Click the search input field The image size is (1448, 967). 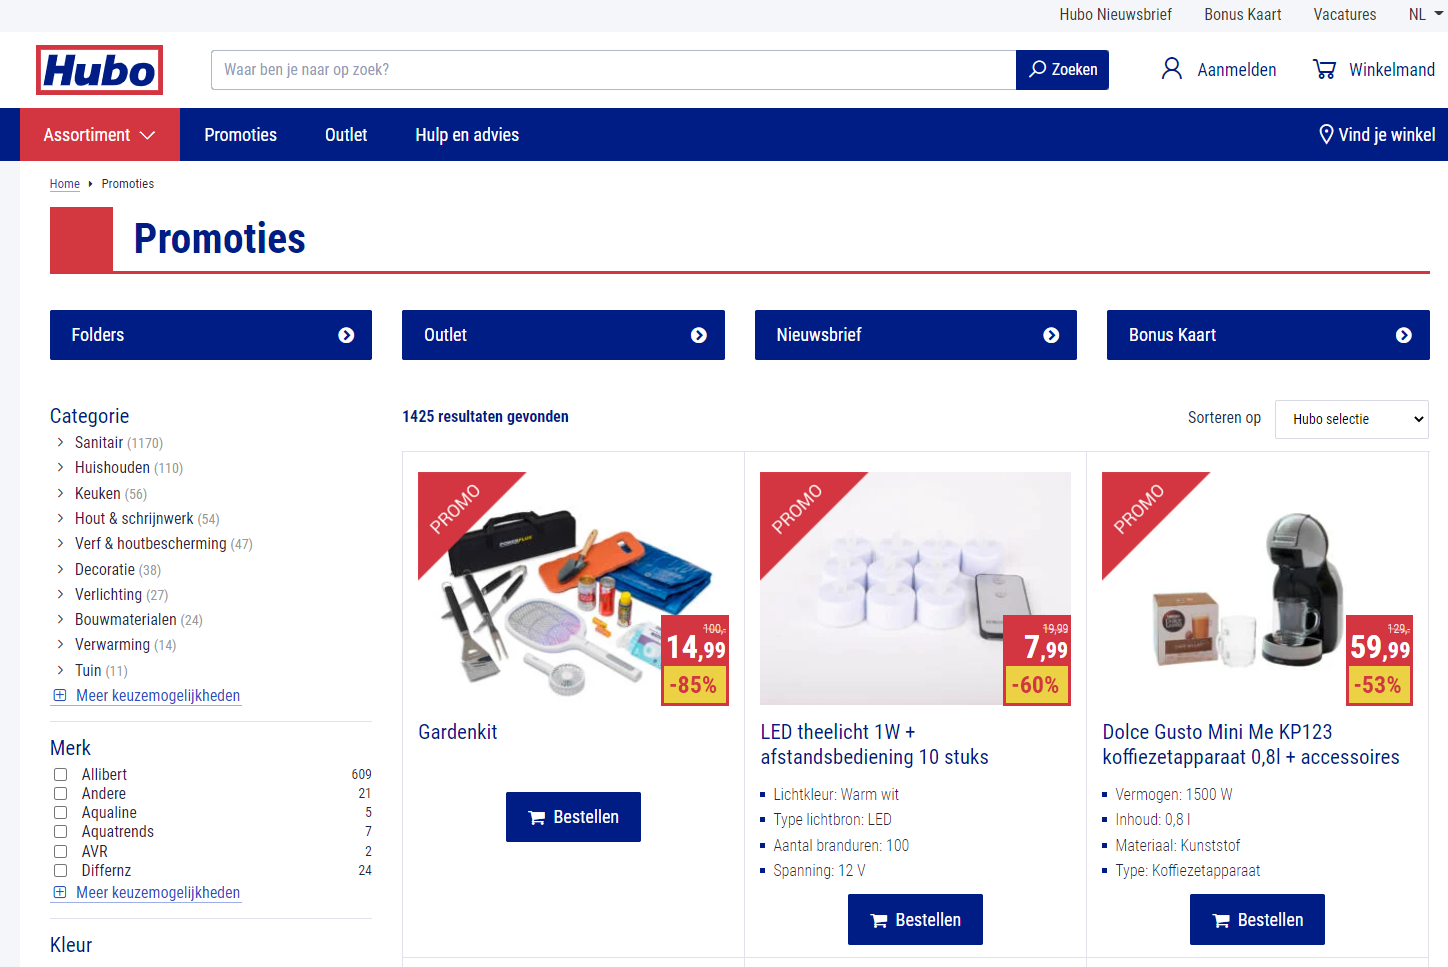[x=613, y=70]
